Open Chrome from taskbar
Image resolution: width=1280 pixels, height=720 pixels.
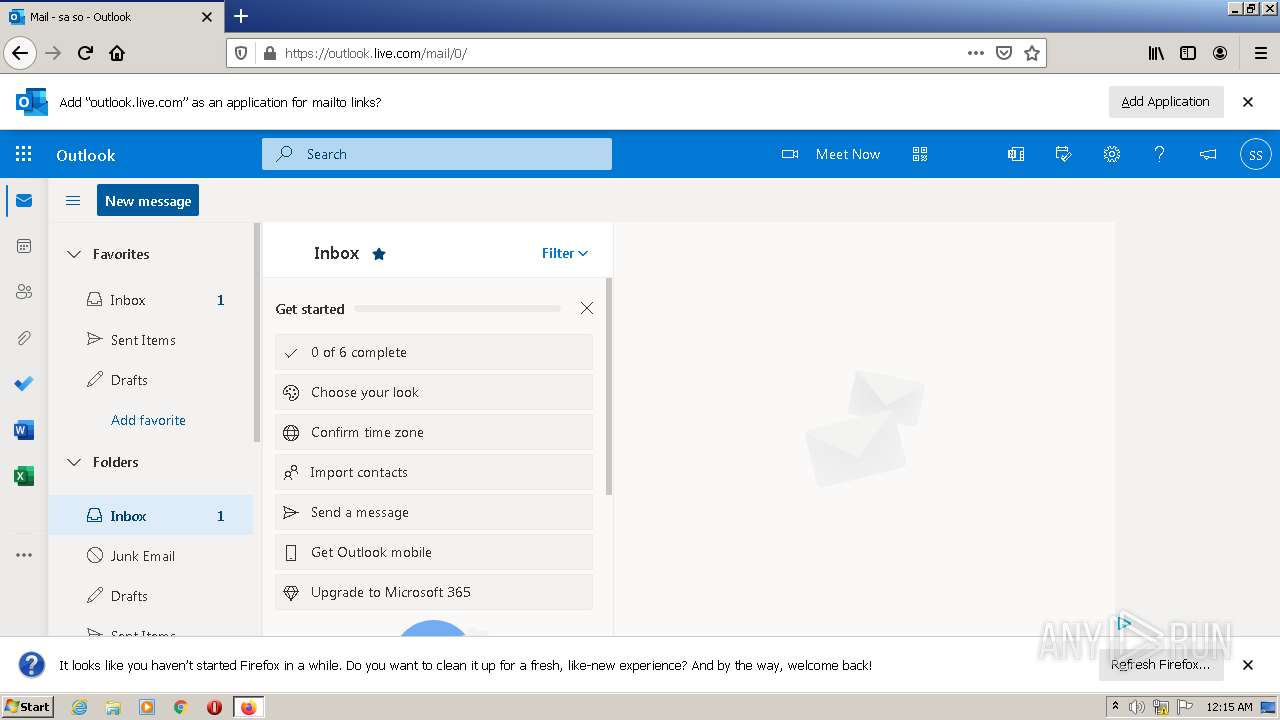point(180,707)
